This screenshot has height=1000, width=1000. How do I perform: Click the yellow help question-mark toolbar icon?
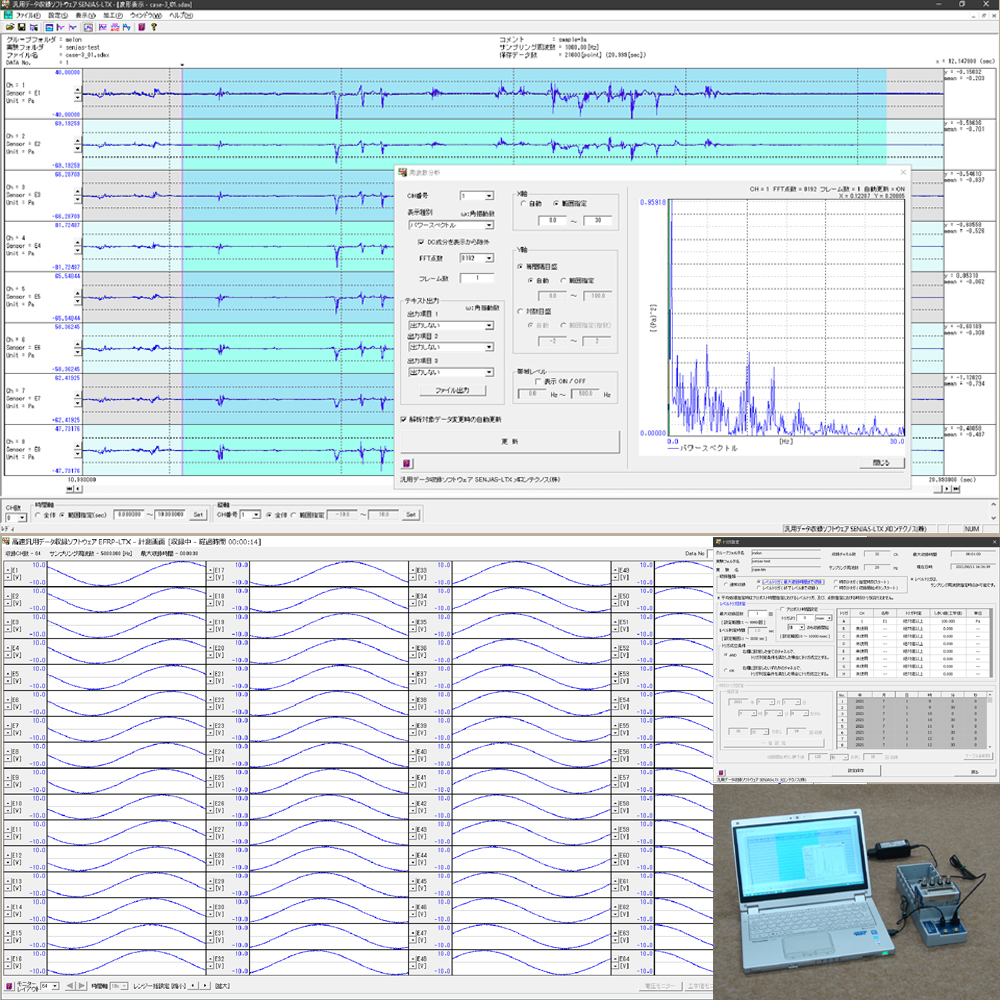pyautogui.click(x=154, y=27)
